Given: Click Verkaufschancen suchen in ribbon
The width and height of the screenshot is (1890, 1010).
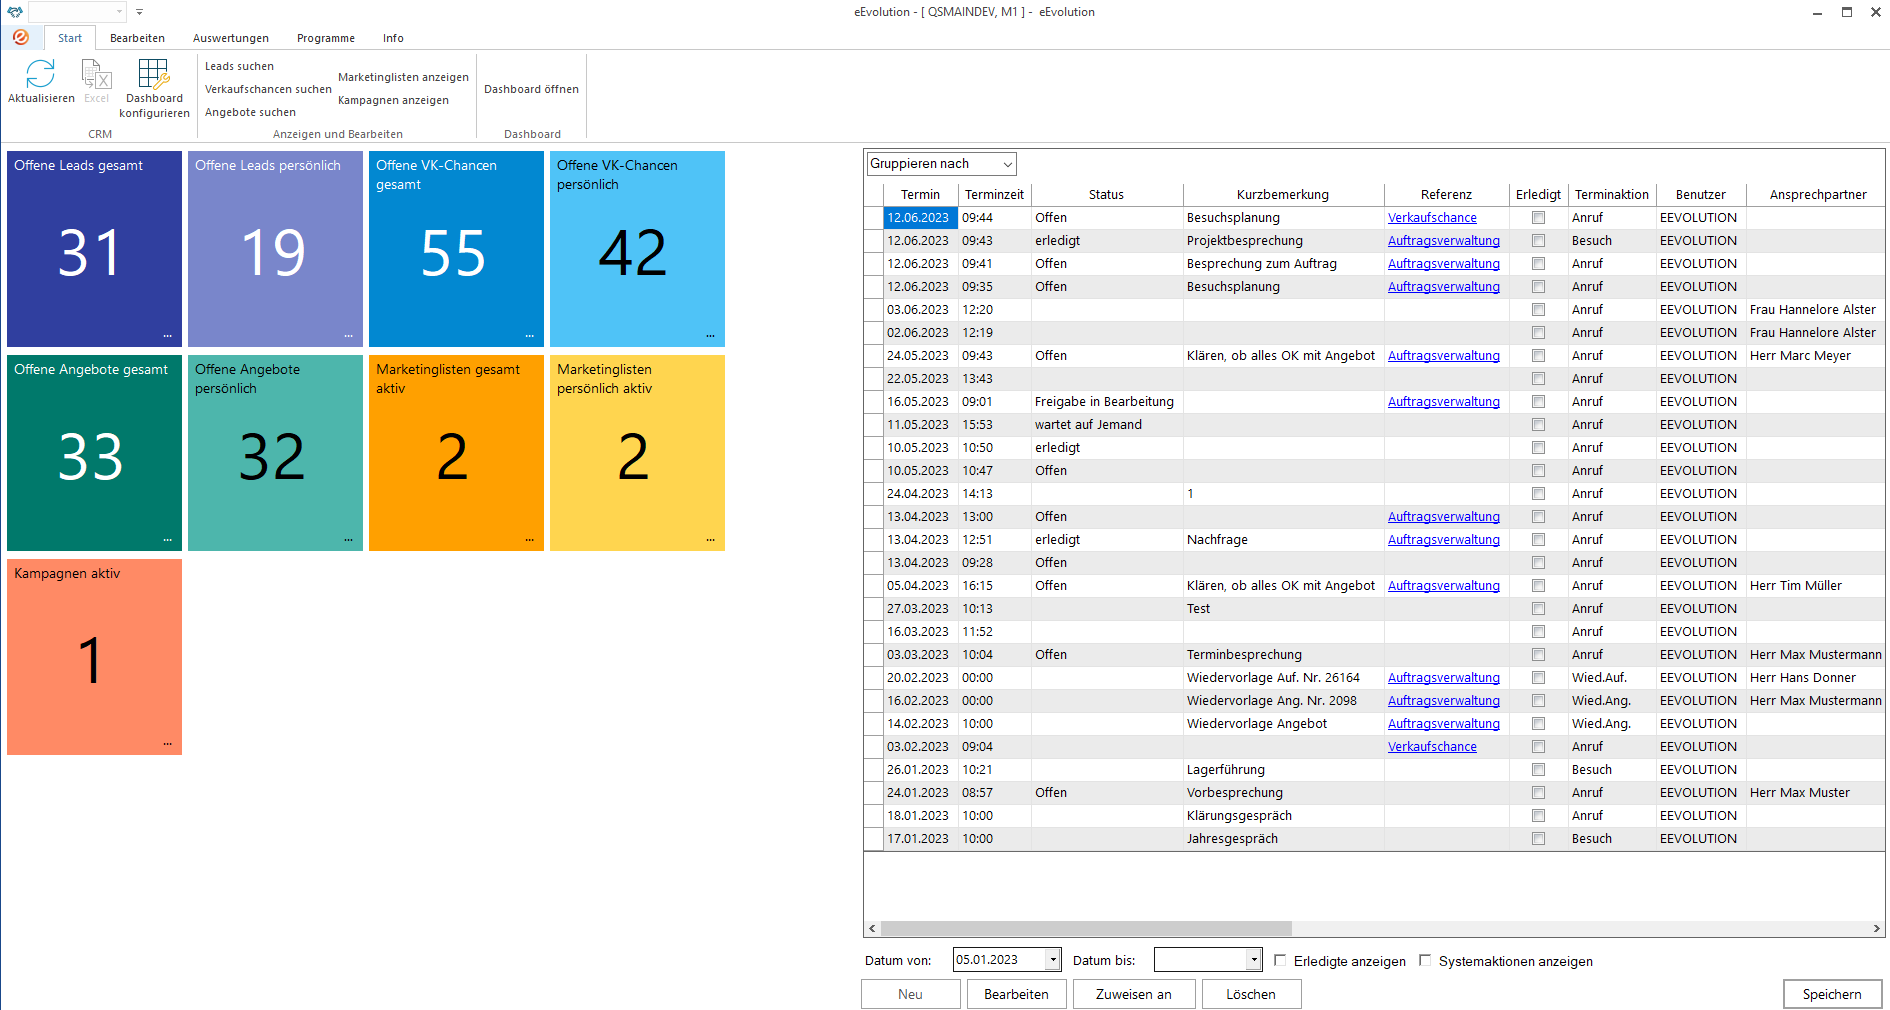Looking at the screenshot, I should [268, 89].
